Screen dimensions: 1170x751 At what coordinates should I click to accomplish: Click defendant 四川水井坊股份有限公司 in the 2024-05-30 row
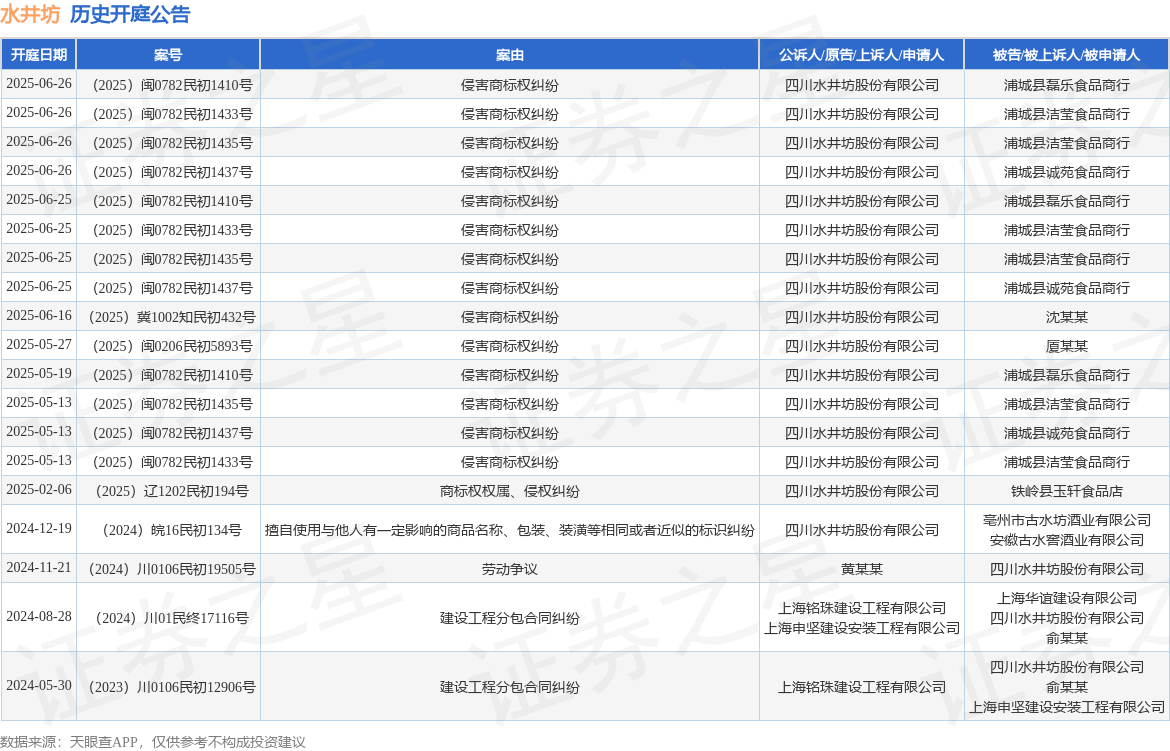[x=1066, y=667]
